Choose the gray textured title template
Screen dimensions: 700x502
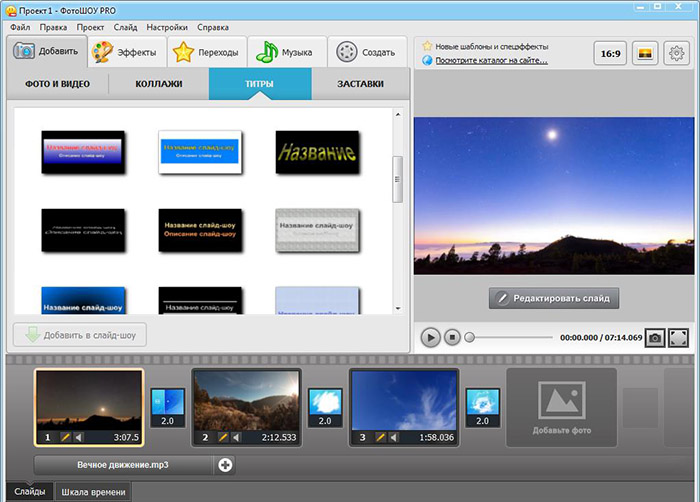pyautogui.click(x=317, y=230)
